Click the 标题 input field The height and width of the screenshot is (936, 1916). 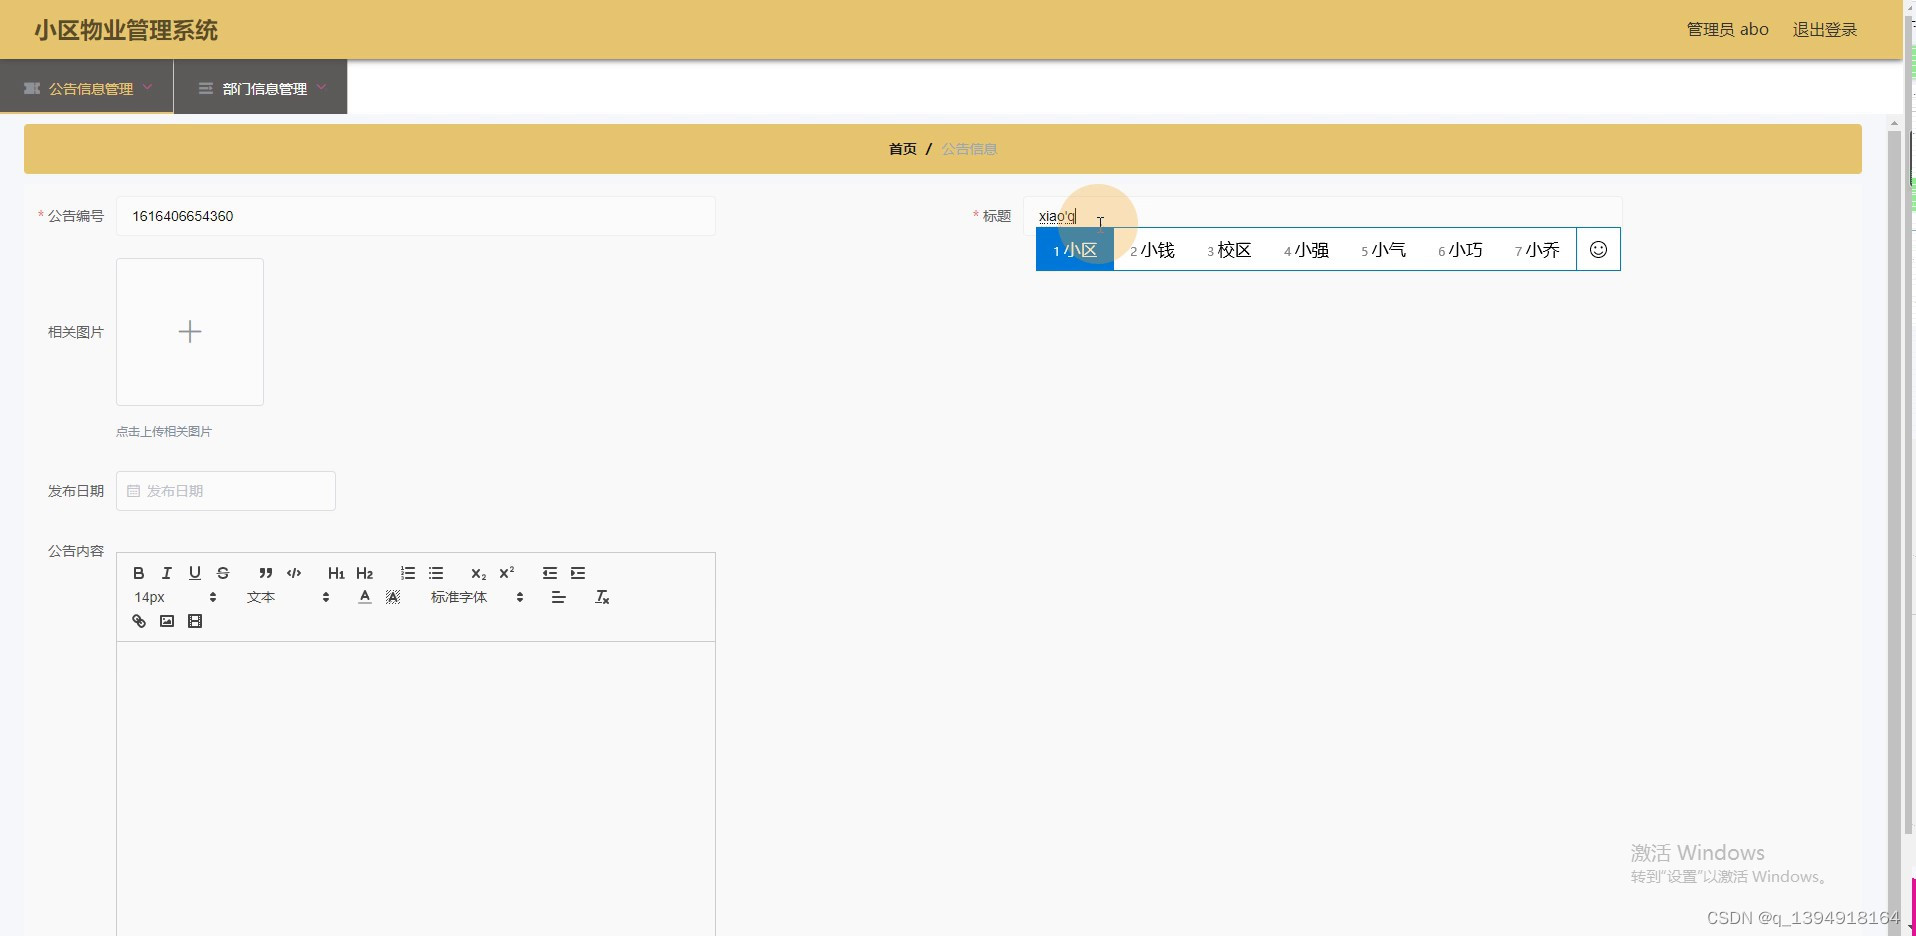pos(1322,216)
